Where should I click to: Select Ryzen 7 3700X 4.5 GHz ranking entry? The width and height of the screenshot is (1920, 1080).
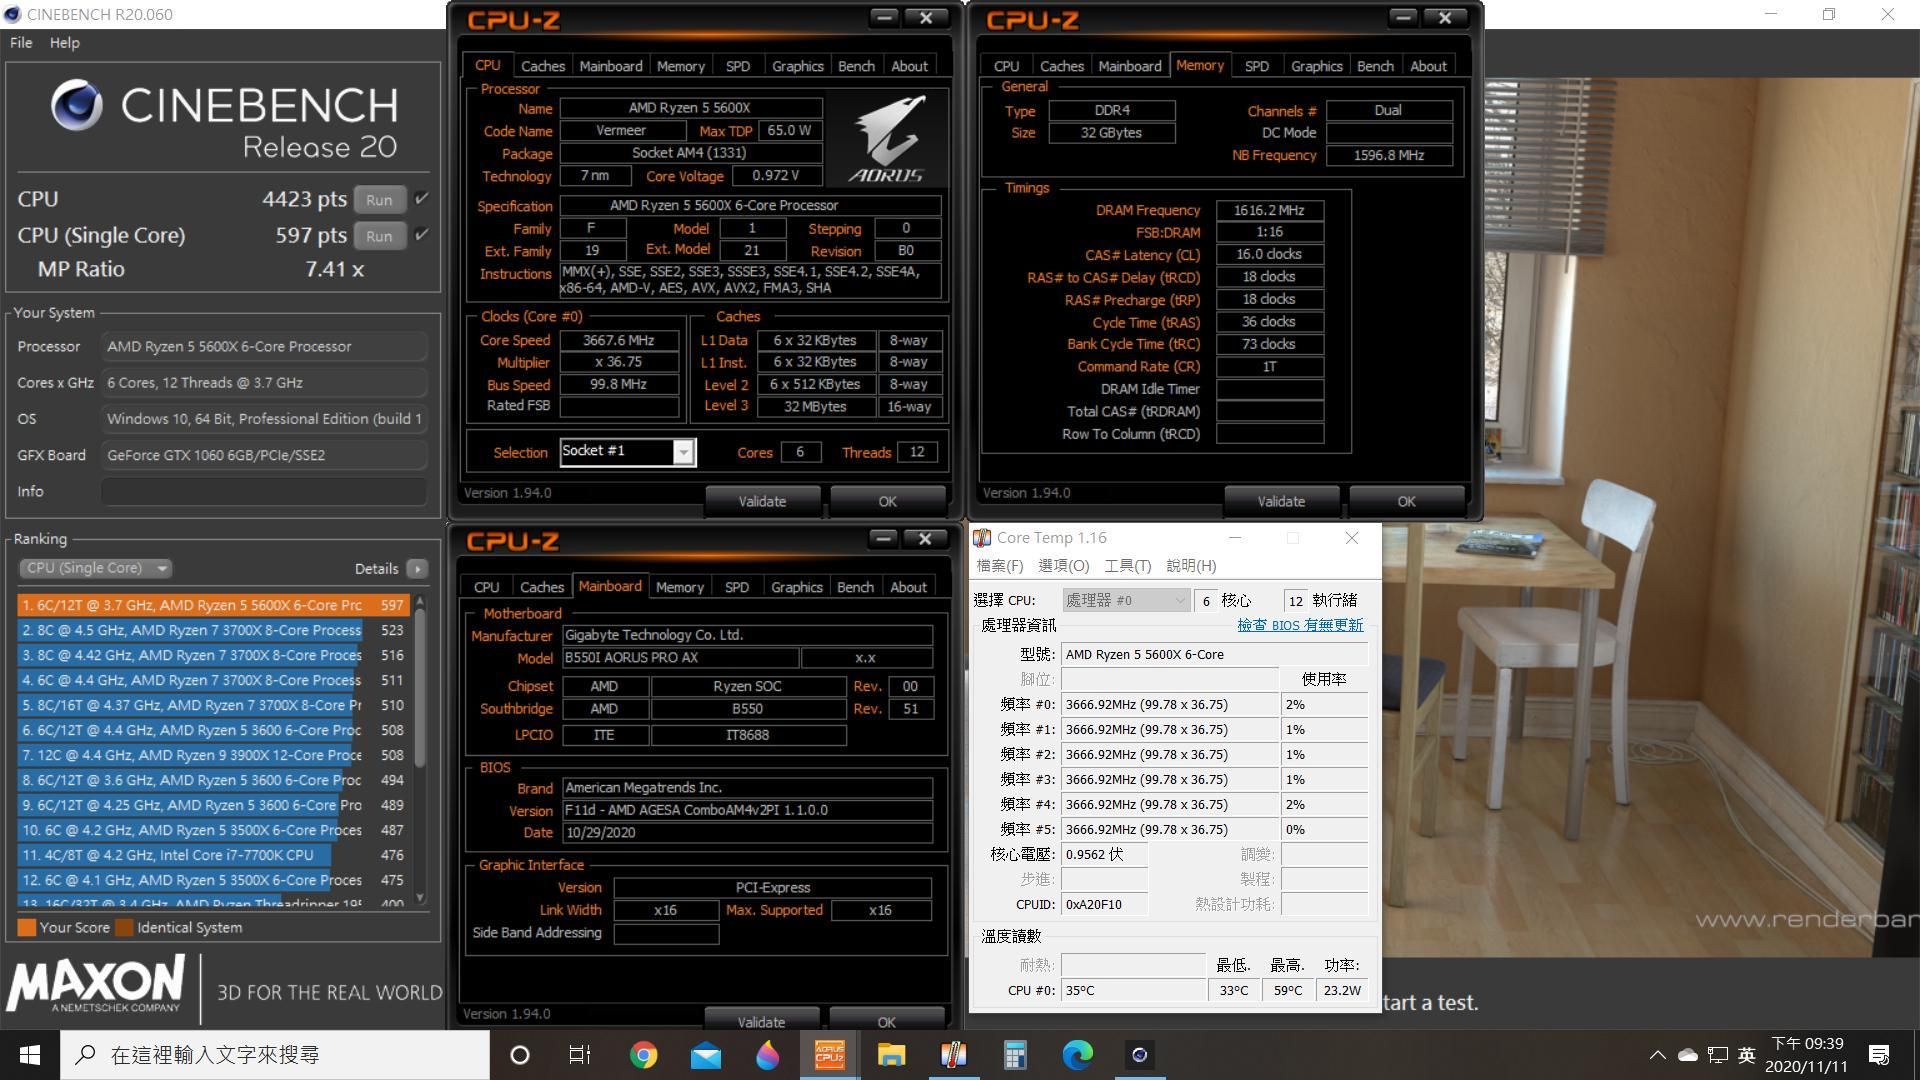[212, 630]
